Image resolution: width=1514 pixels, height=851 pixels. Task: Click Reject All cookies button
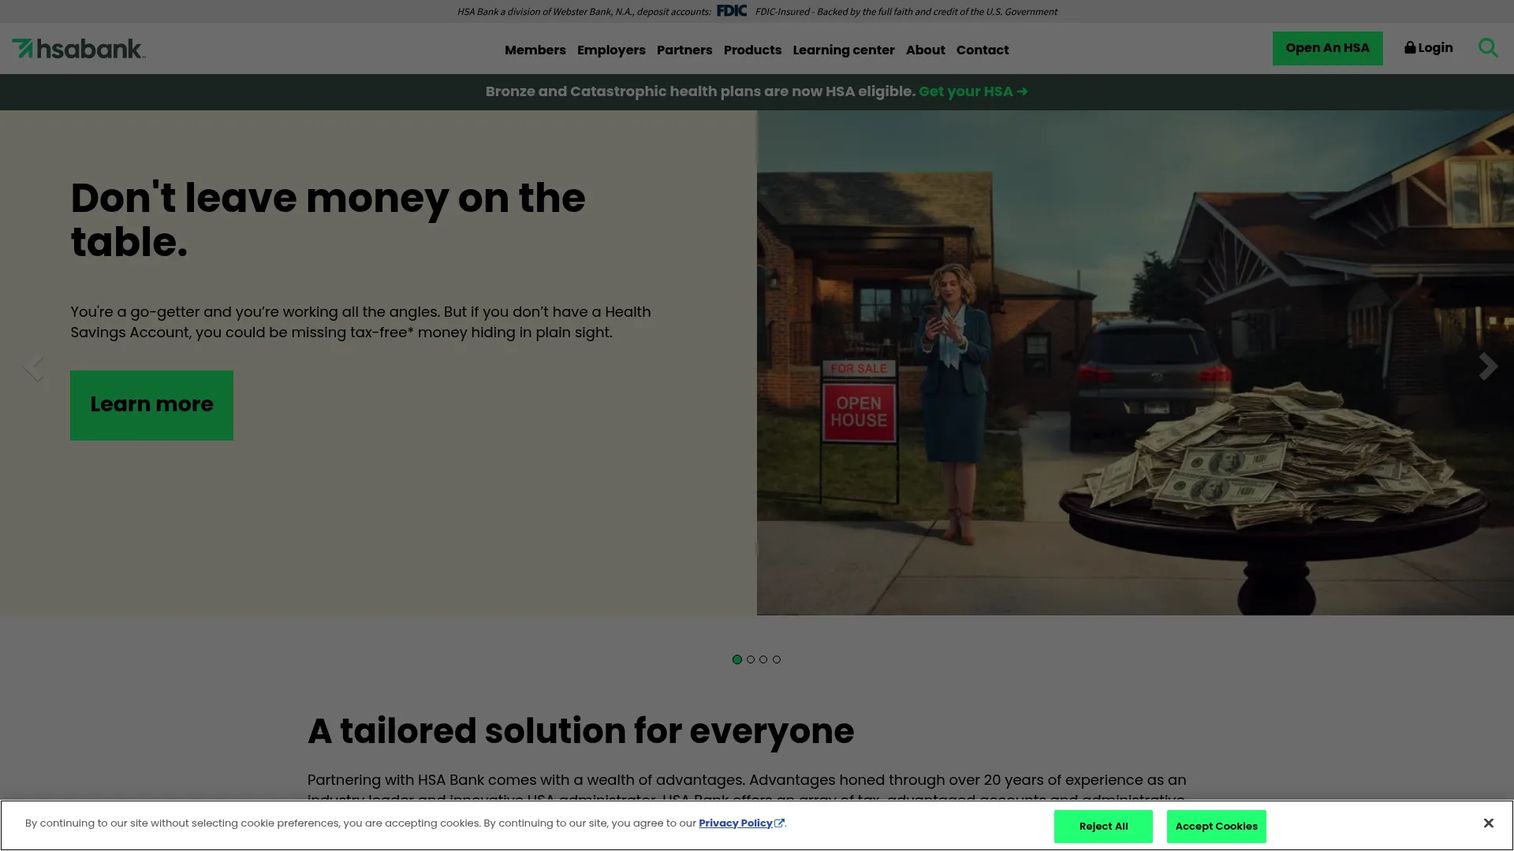[1103, 826]
